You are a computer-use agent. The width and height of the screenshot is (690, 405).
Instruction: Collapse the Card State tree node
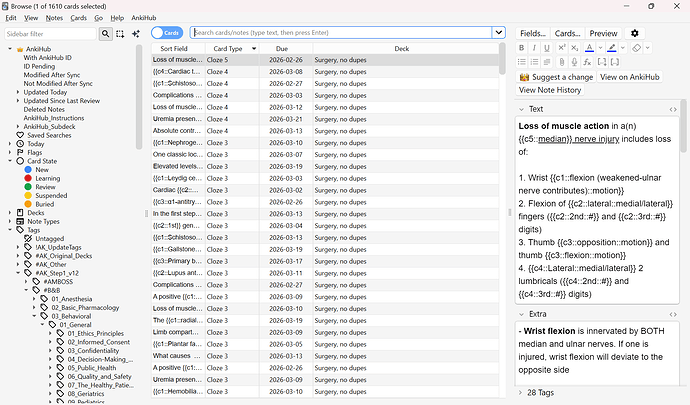[10, 161]
